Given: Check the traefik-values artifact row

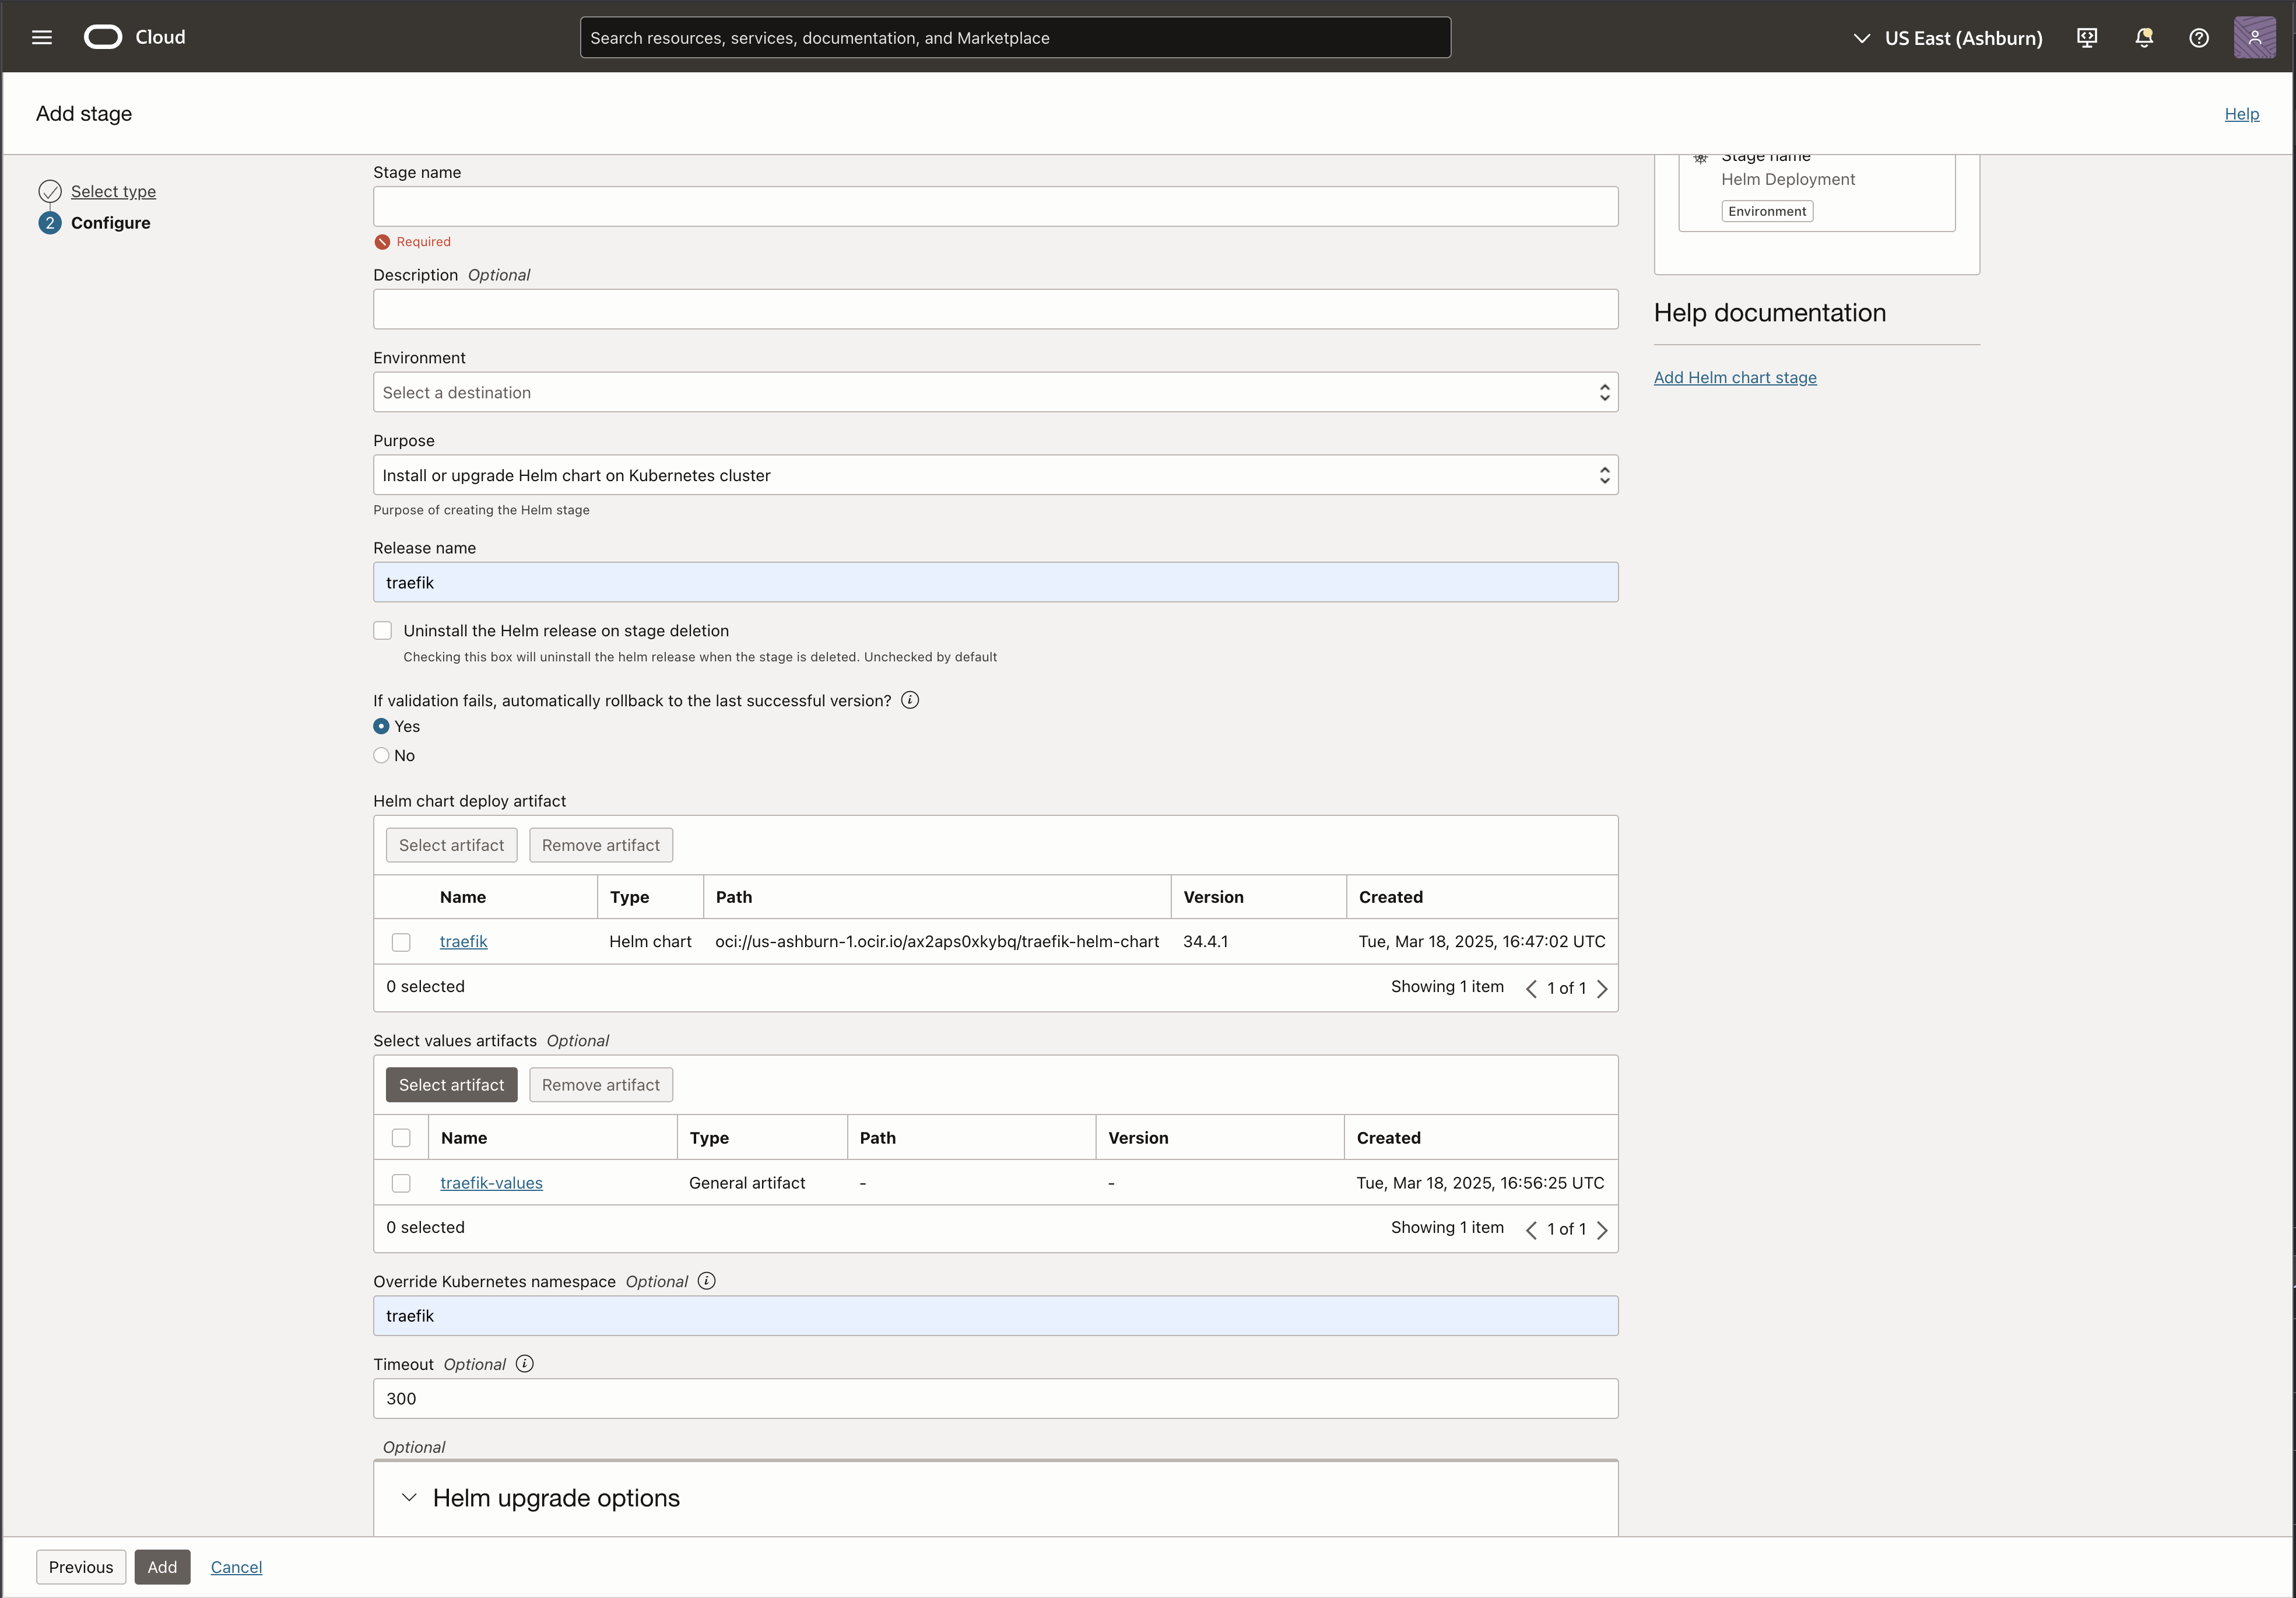Looking at the screenshot, I should (x=401, y=1183).
